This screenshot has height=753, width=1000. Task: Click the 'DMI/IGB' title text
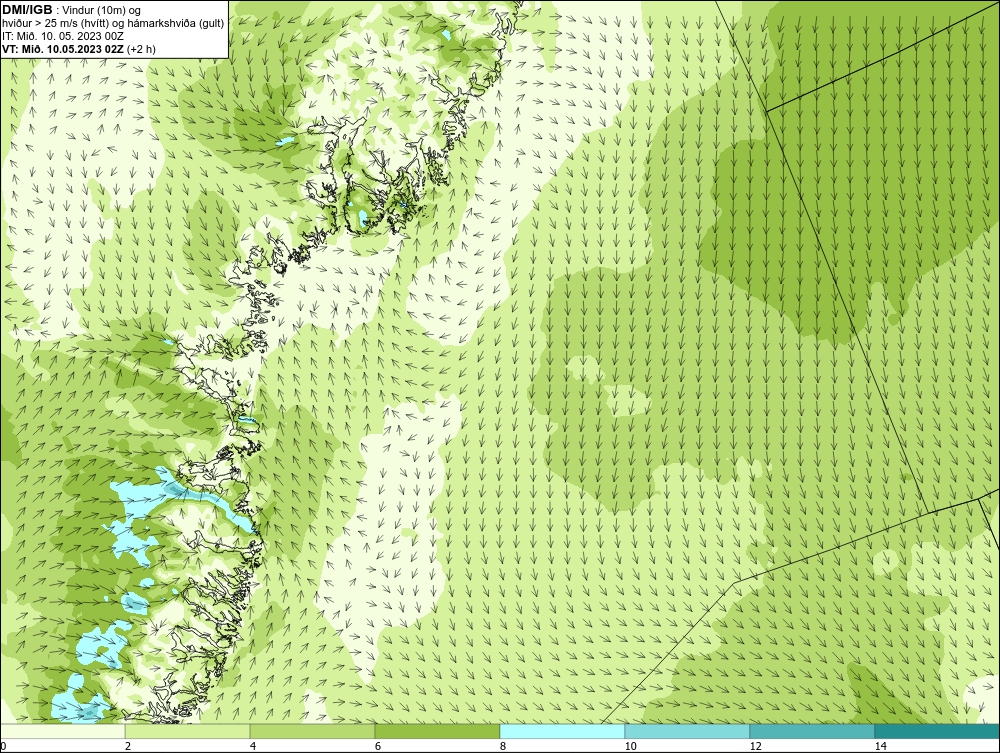pyautogui.click(x=27, y=10)
